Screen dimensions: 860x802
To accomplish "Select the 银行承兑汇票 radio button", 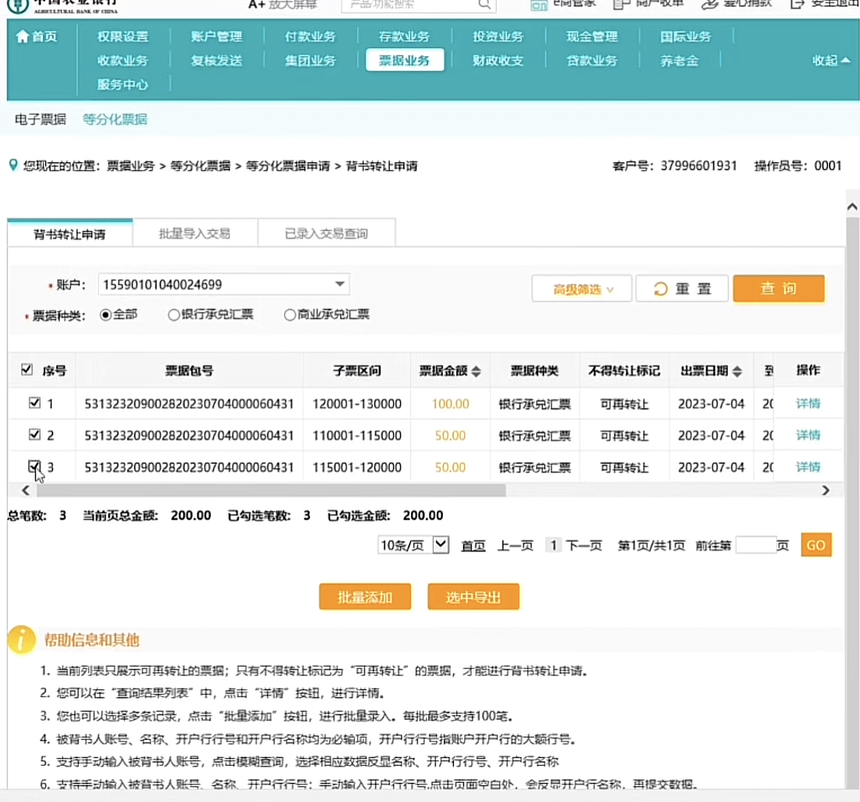I will (174, 315).
